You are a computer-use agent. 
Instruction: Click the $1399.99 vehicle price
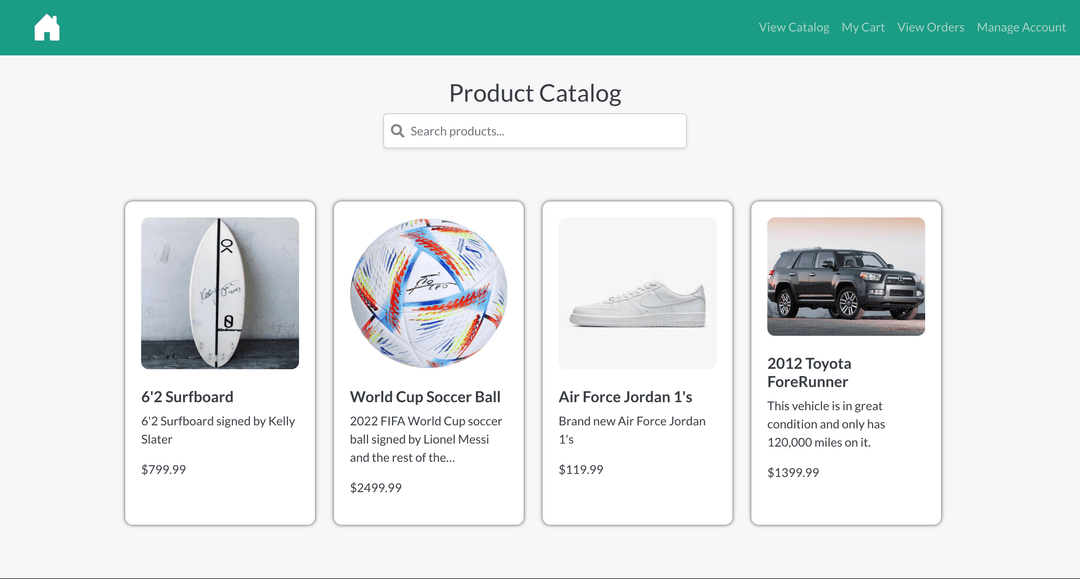point(793,472)
